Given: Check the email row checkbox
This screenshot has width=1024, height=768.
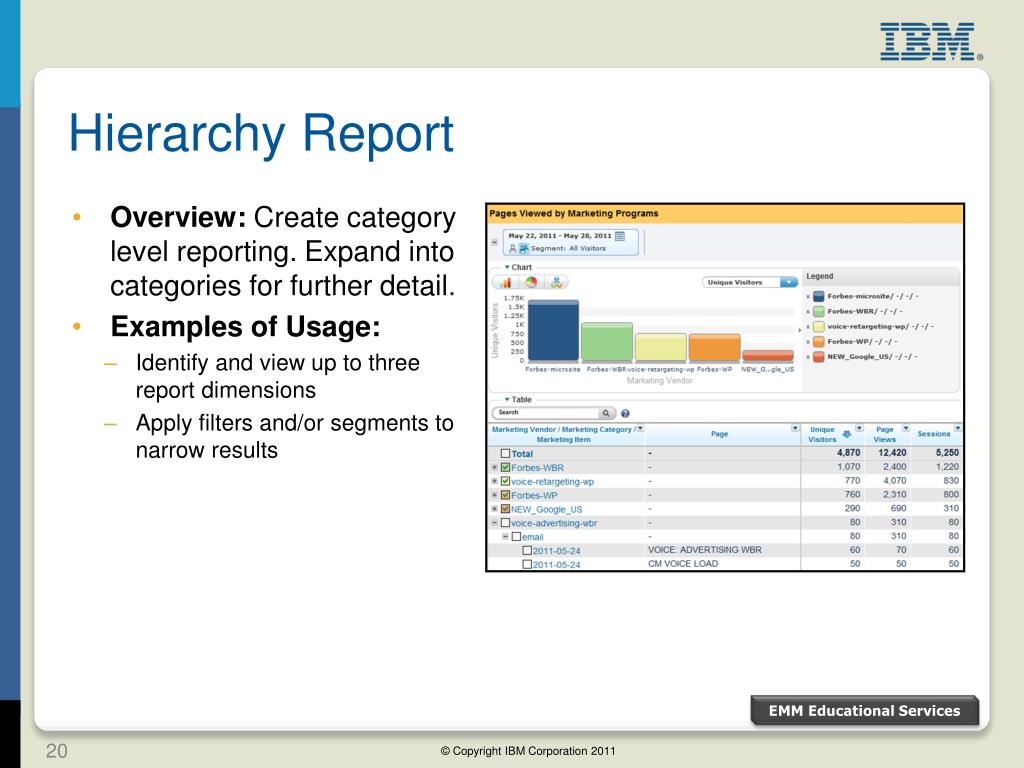Looking at the screenshot, I should [516, 536].
